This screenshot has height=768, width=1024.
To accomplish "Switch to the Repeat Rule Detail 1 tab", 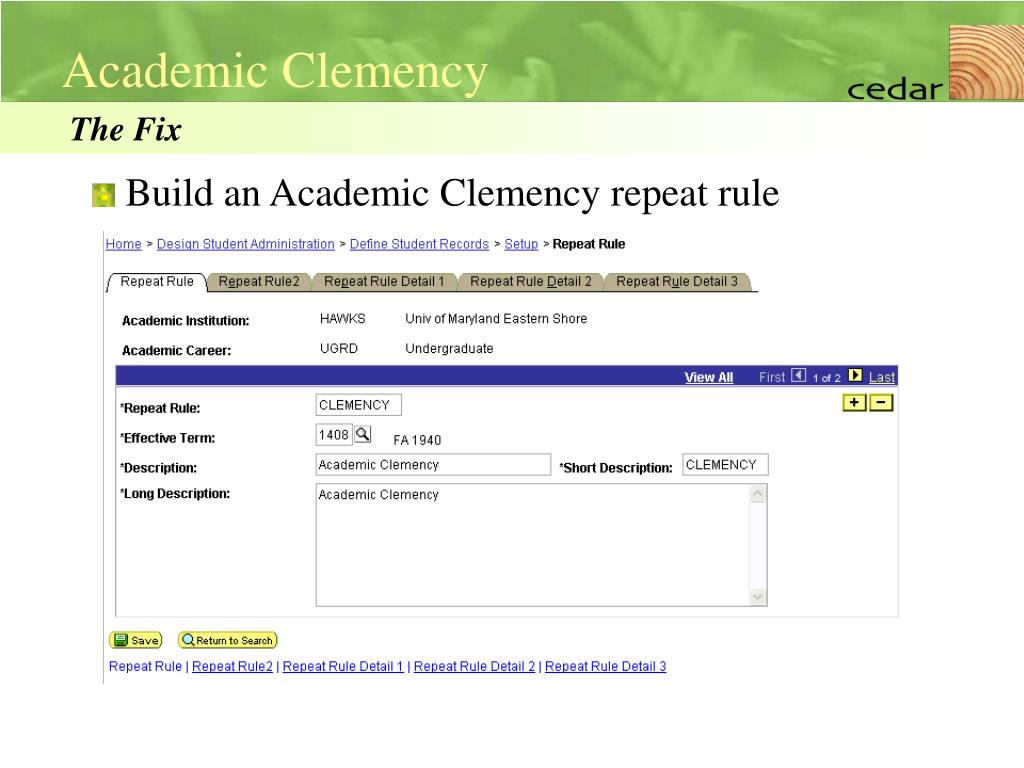I will pyautogui.click(x=384, y=281).
